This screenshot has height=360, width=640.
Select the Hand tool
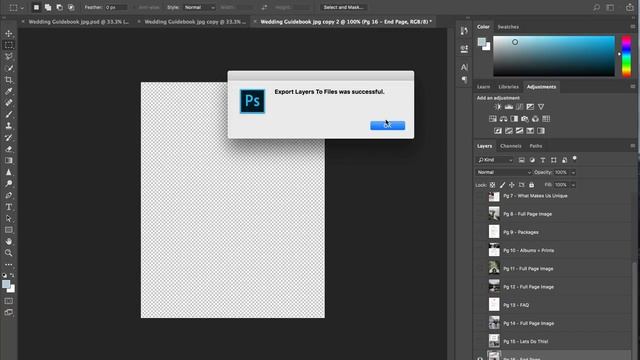tap(9, 242)
